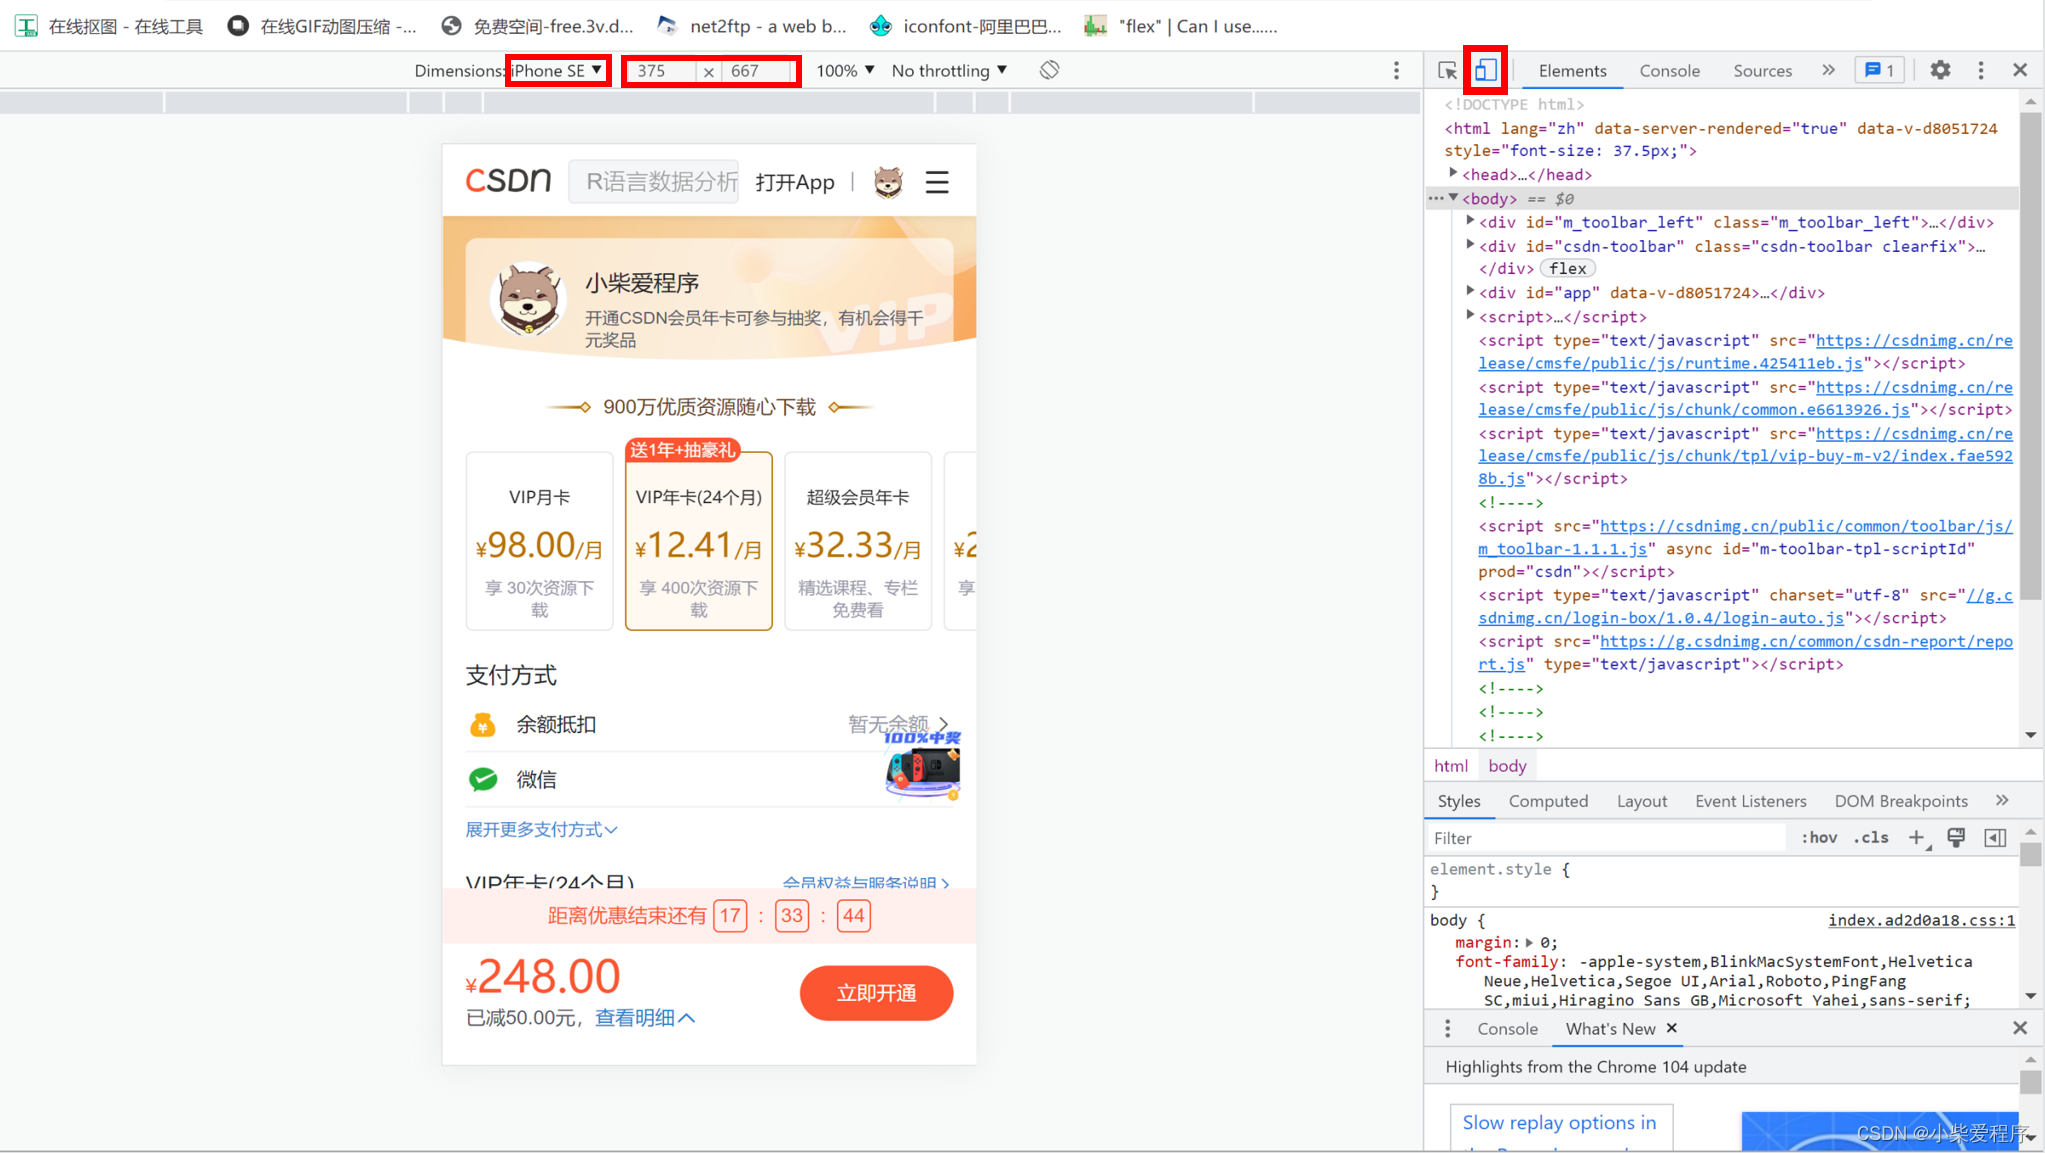Tap the 打开App link
The image size is (2045, 1153).
(794, 182)
